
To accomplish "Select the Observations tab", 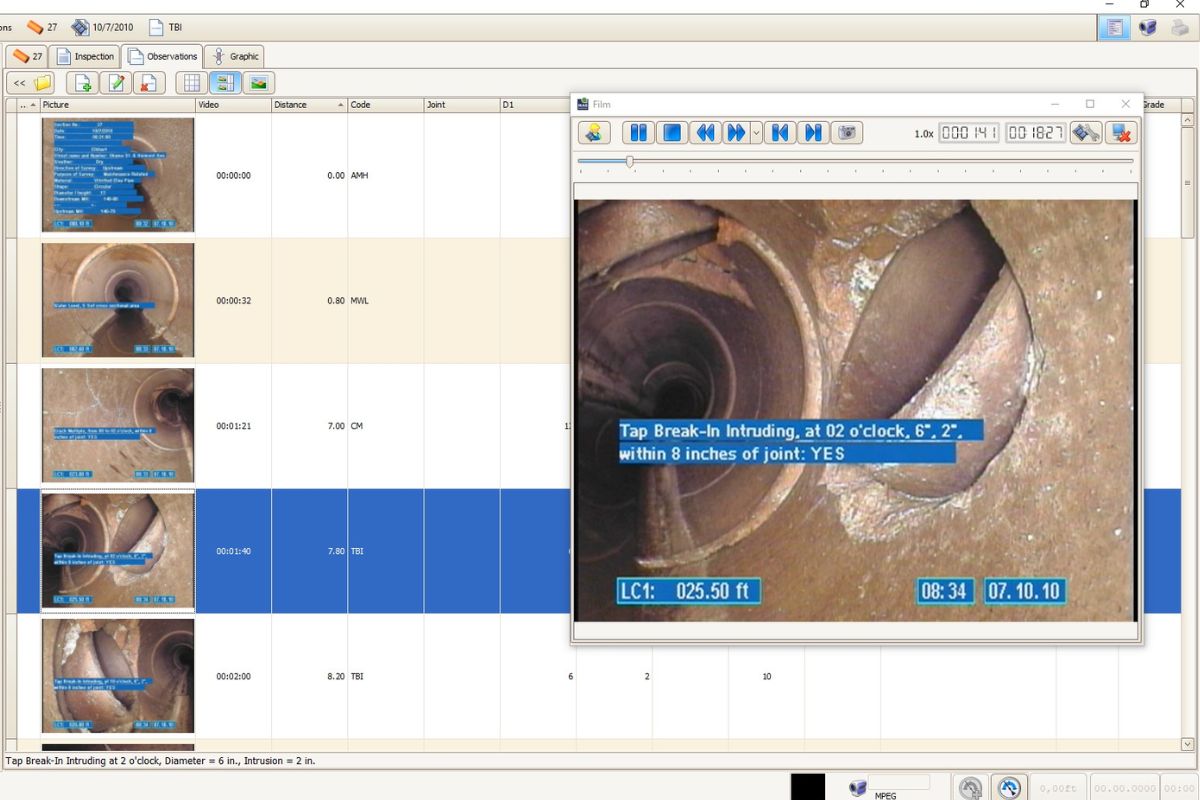I will pos(162,57).
